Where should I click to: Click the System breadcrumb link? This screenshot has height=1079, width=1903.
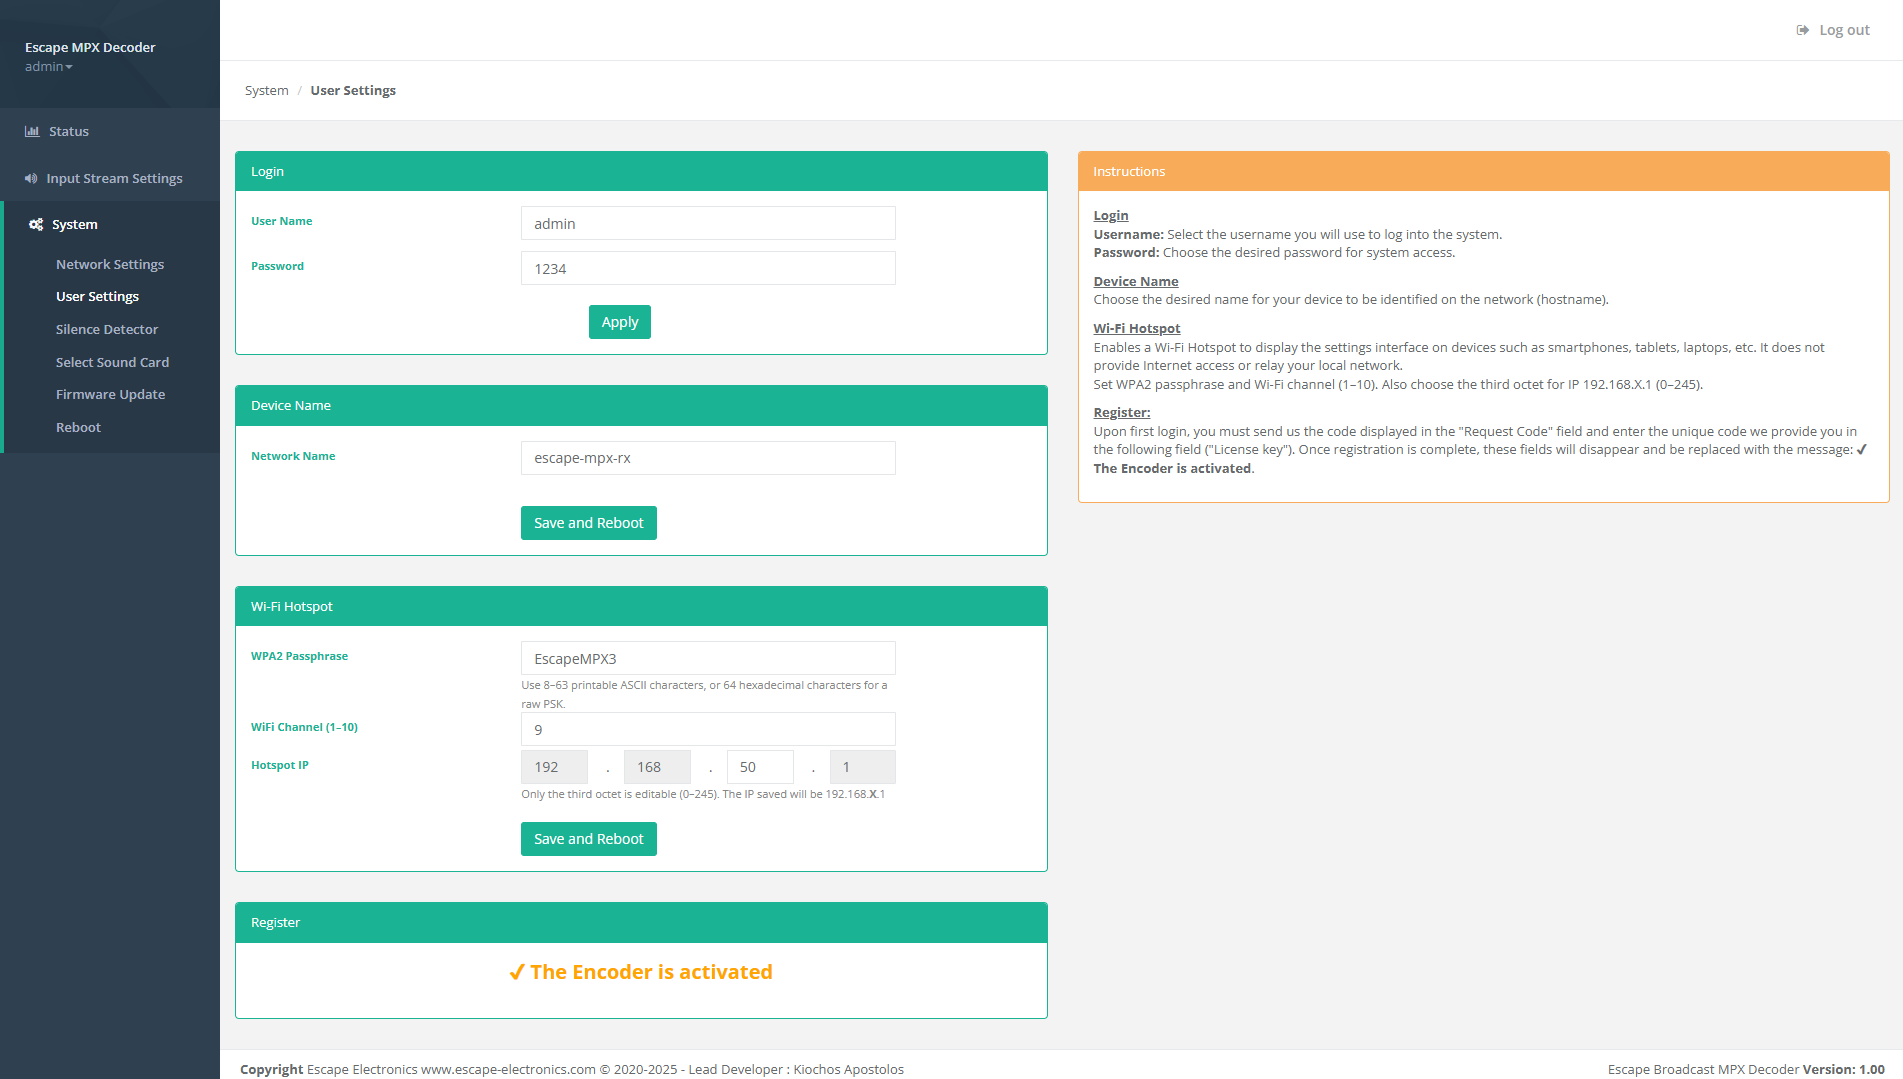tap(266, 90)
